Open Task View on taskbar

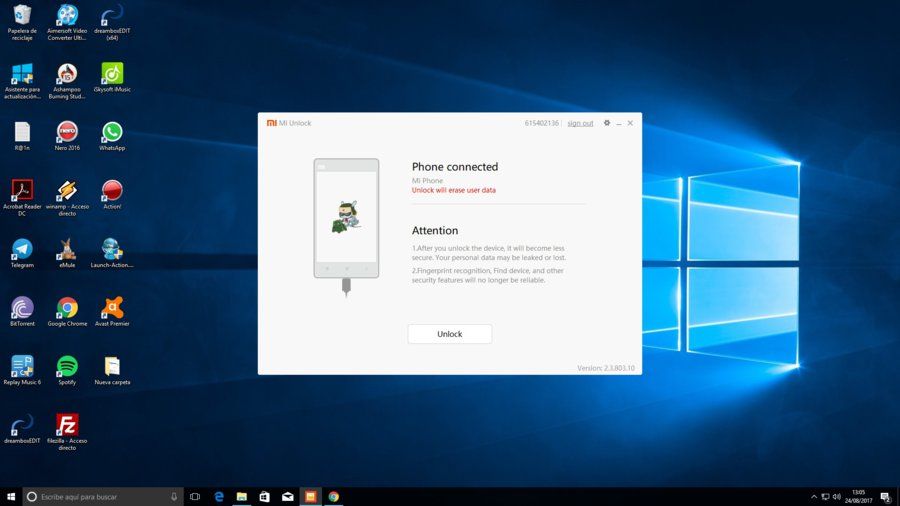[x=195, y=497]
